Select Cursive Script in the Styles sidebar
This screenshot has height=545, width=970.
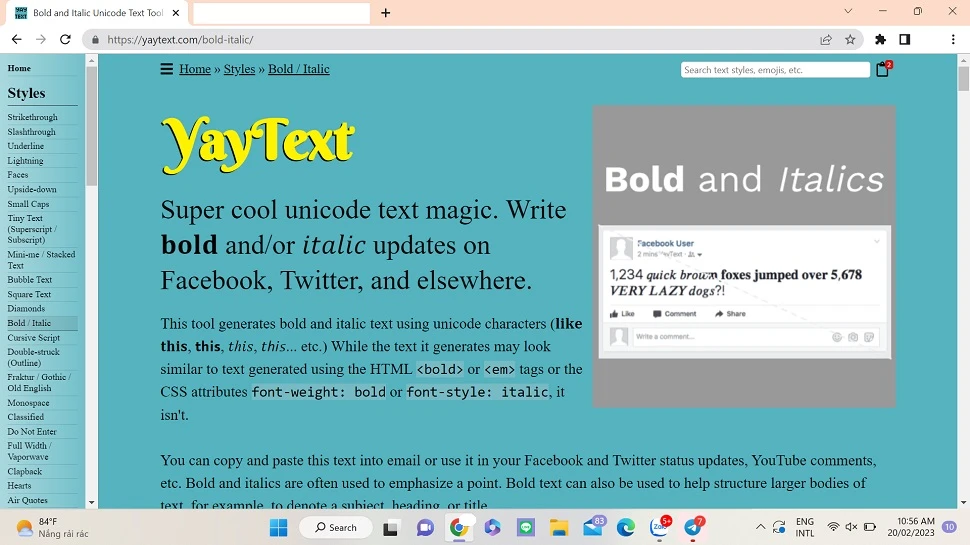click(34, 338)
